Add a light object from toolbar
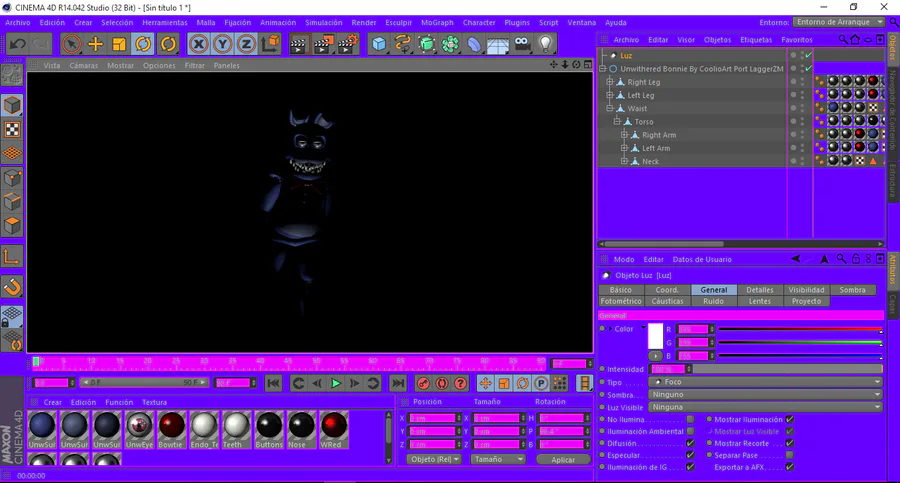 (545, 44)
